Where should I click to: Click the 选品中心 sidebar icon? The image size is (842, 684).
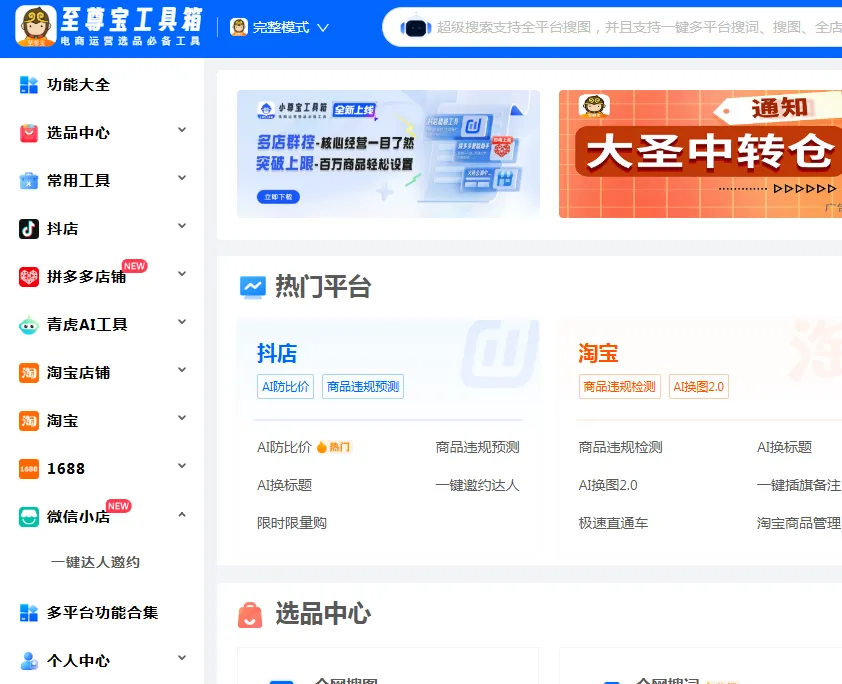click(28, 133)
